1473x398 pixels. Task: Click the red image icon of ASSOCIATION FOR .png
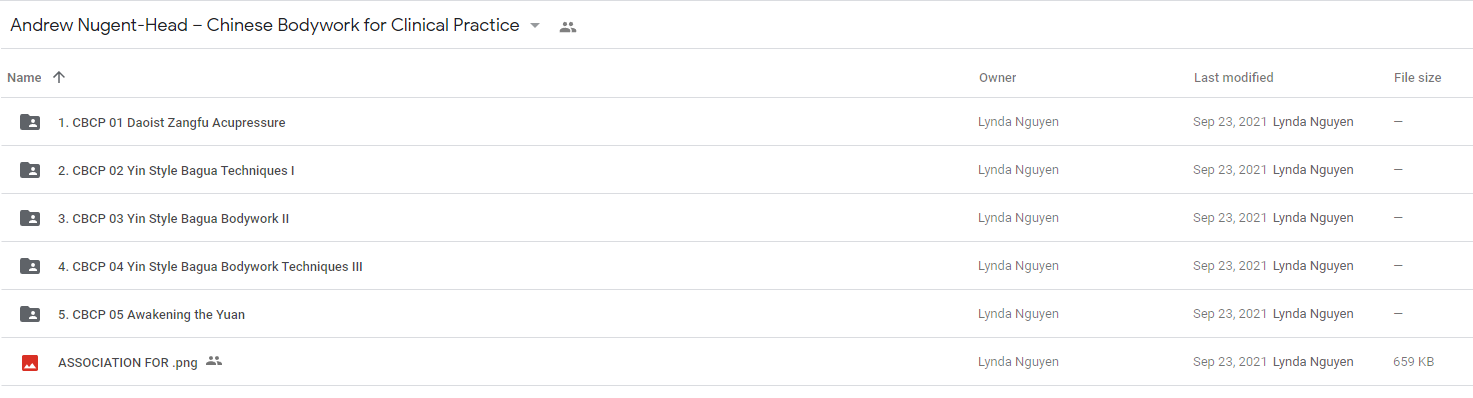click(x=30, y=363)
